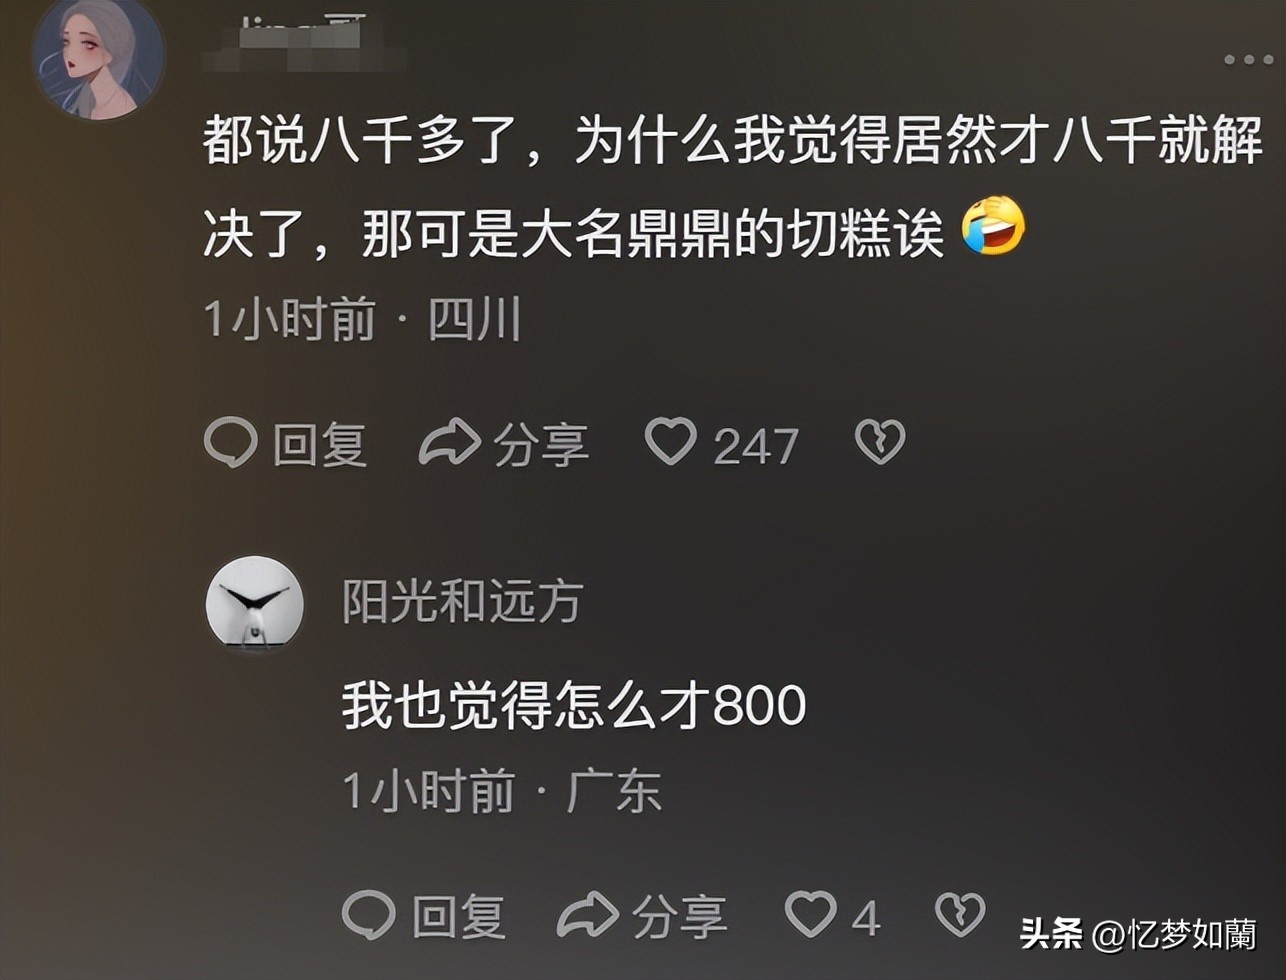1286x980 pixels.
Task: Click the 头条 @忆梦如蘭 watermark
Action: pos(1137,934)
